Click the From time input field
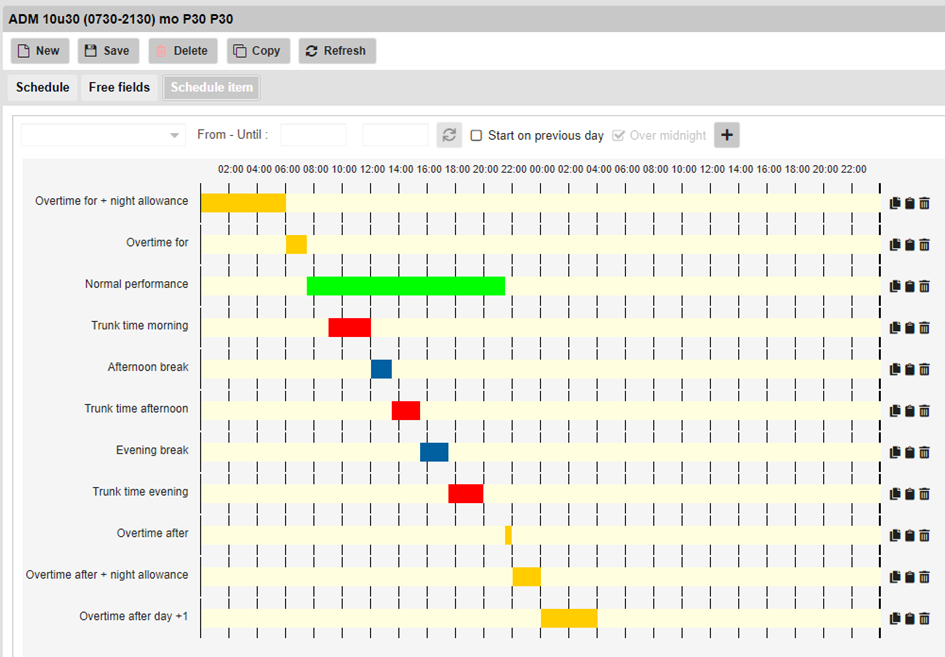The width and height of the screenshot is (945, 657). [x=313, y=135]
